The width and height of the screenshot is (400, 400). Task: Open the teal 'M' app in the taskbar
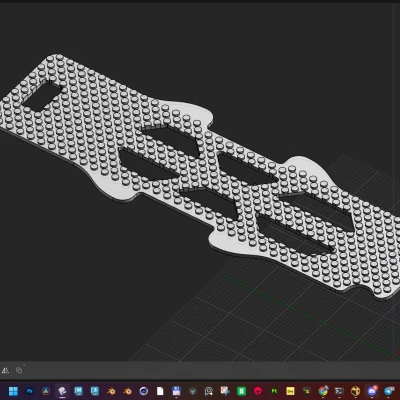click(78, 391)
